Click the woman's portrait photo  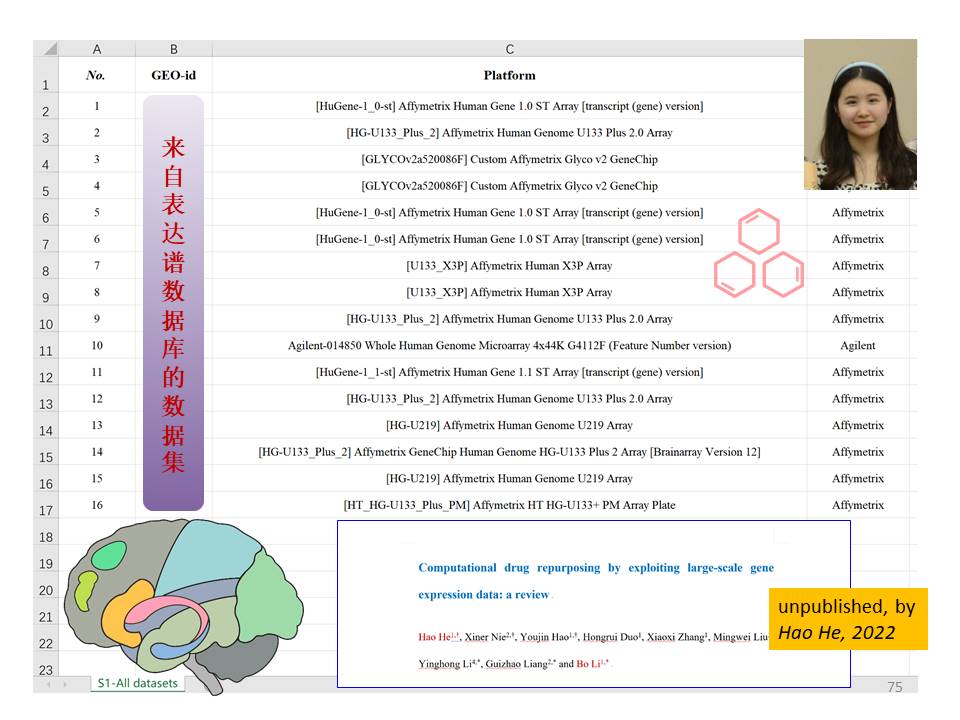click(x=860, y=114)
